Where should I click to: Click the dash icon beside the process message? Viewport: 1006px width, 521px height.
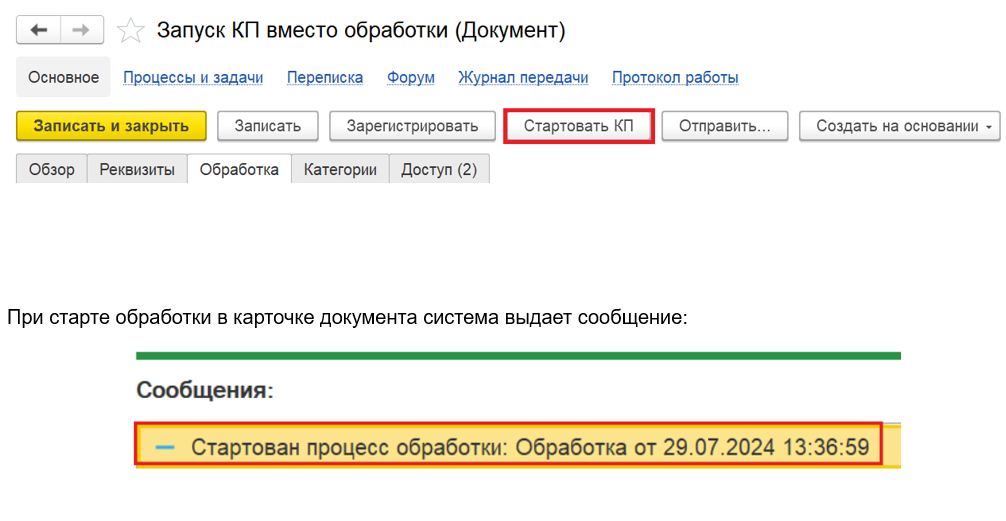click(x=165, y=446)
